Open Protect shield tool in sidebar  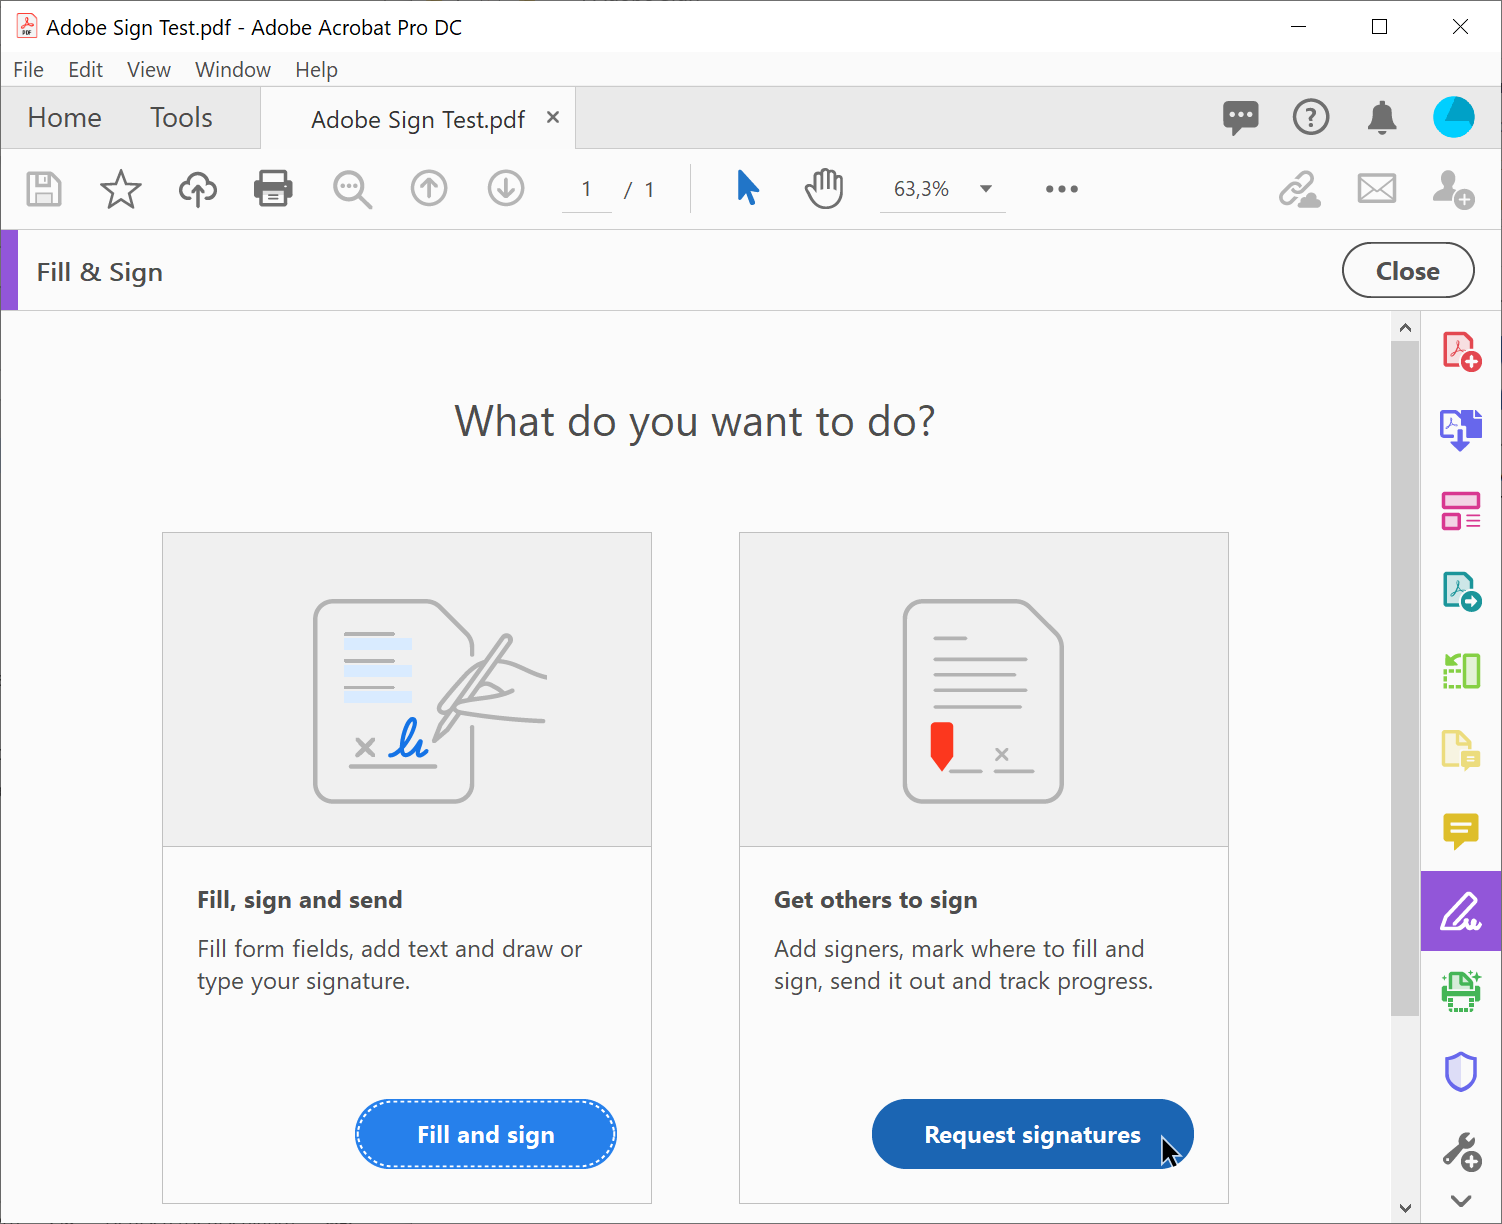pyautogui.click(x=1461, y=1071)
